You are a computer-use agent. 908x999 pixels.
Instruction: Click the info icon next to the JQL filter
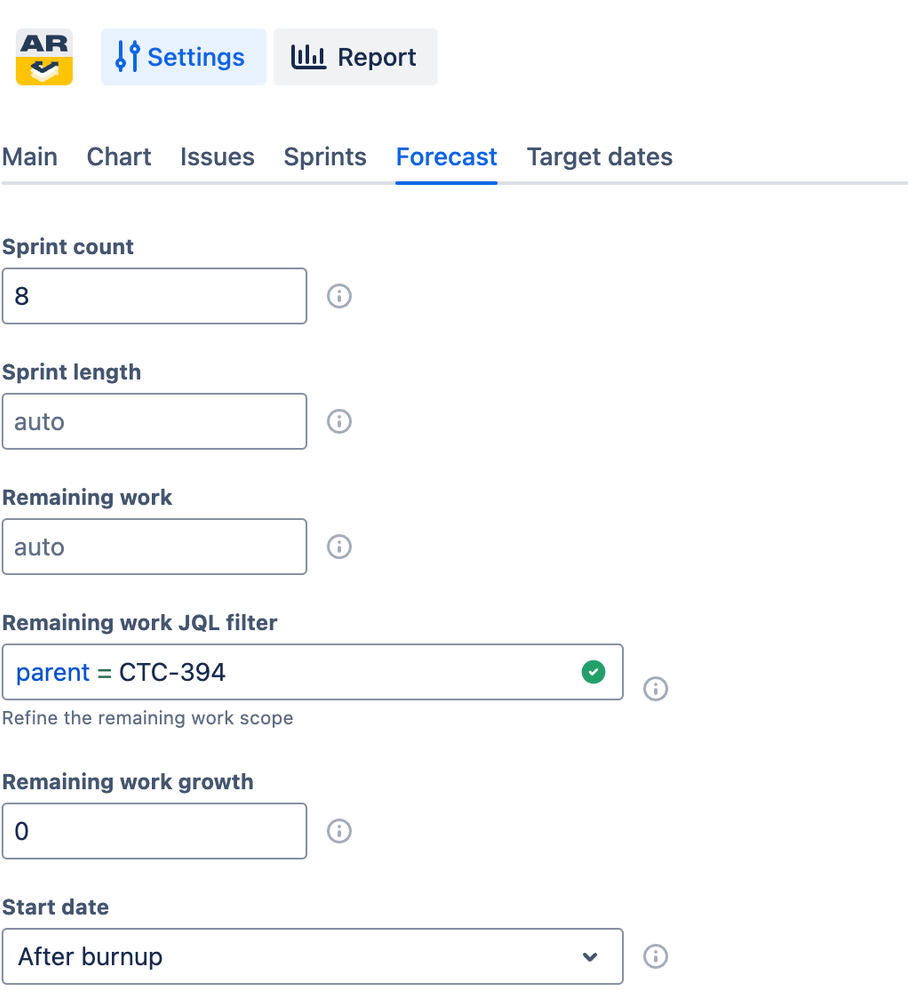pyautogui.click(x=656, y=689)
